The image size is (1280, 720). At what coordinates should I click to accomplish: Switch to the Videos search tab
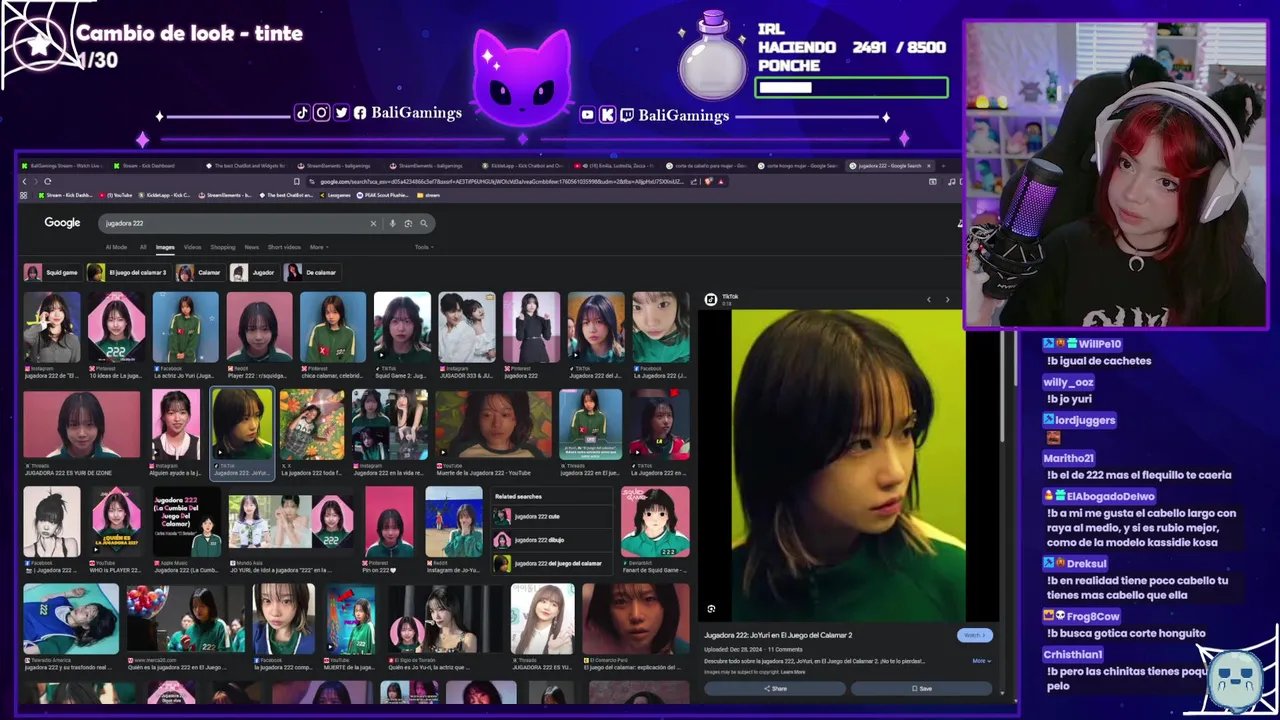pyautogui.click(x=192, y=247)
